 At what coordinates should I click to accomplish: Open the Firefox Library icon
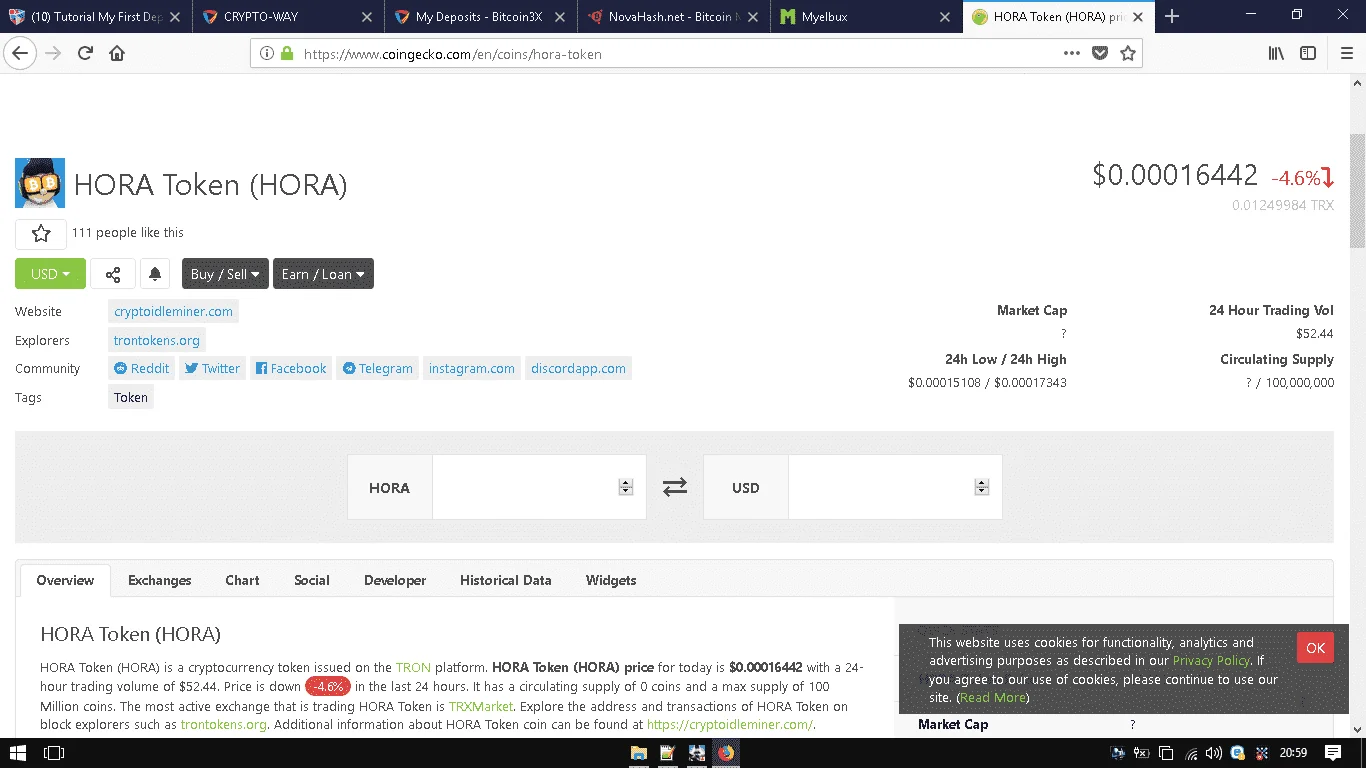coord(1276,53)
